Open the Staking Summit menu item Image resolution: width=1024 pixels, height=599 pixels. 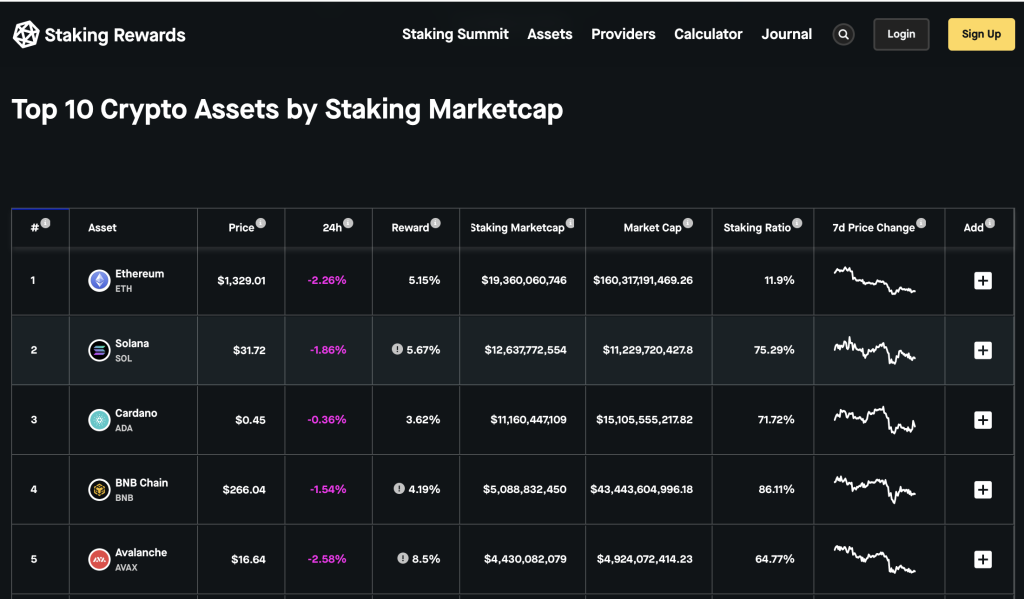tap(455, 35)
